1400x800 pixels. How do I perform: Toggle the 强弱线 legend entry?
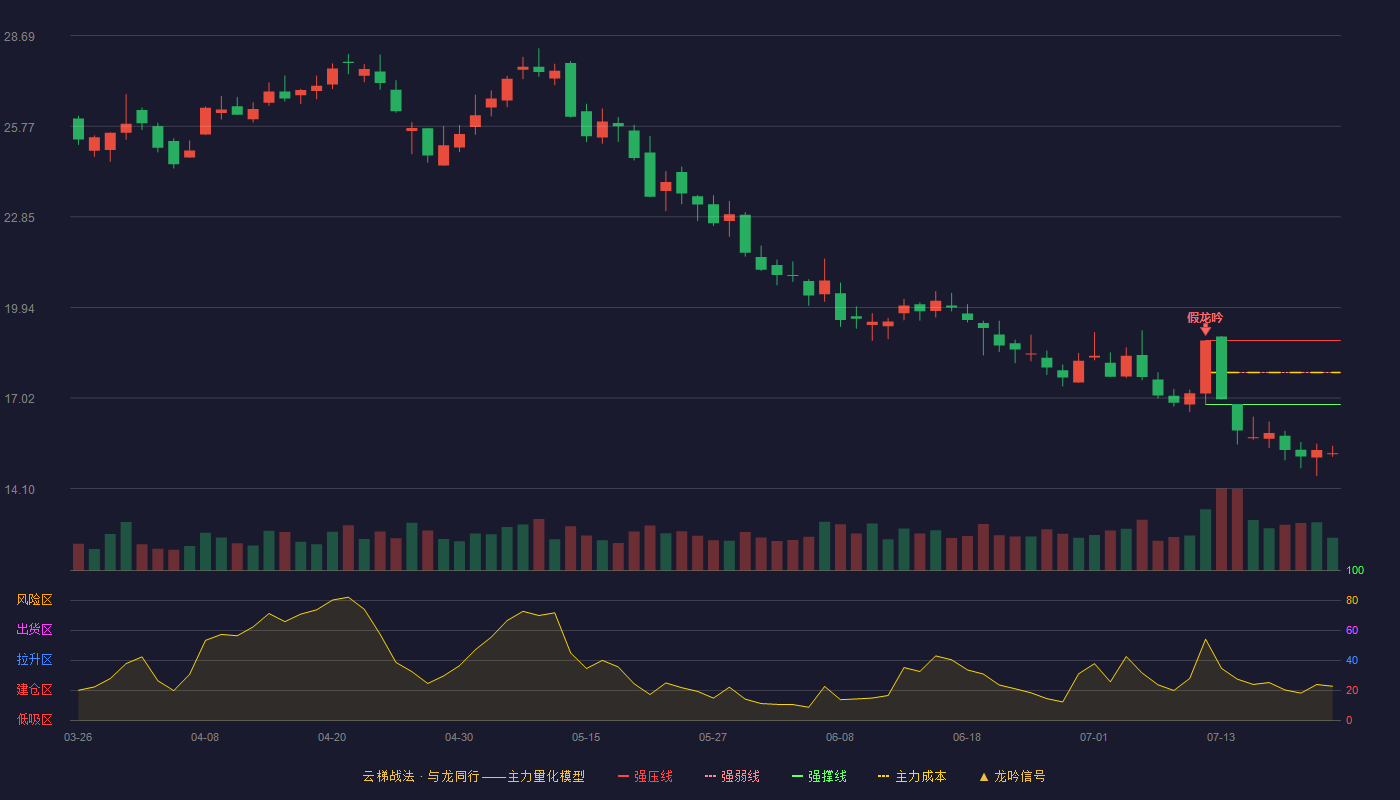point(732,776)
